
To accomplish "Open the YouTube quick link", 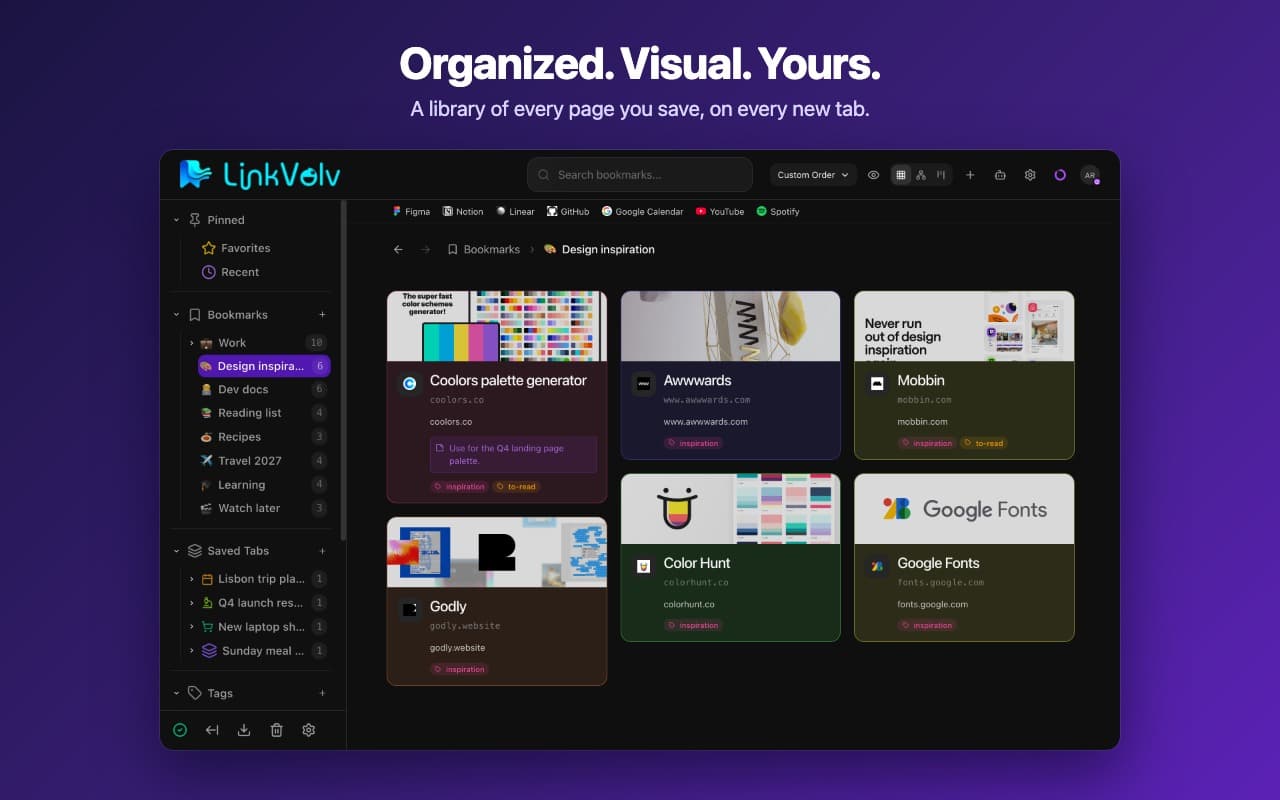I will pos(720,212).
